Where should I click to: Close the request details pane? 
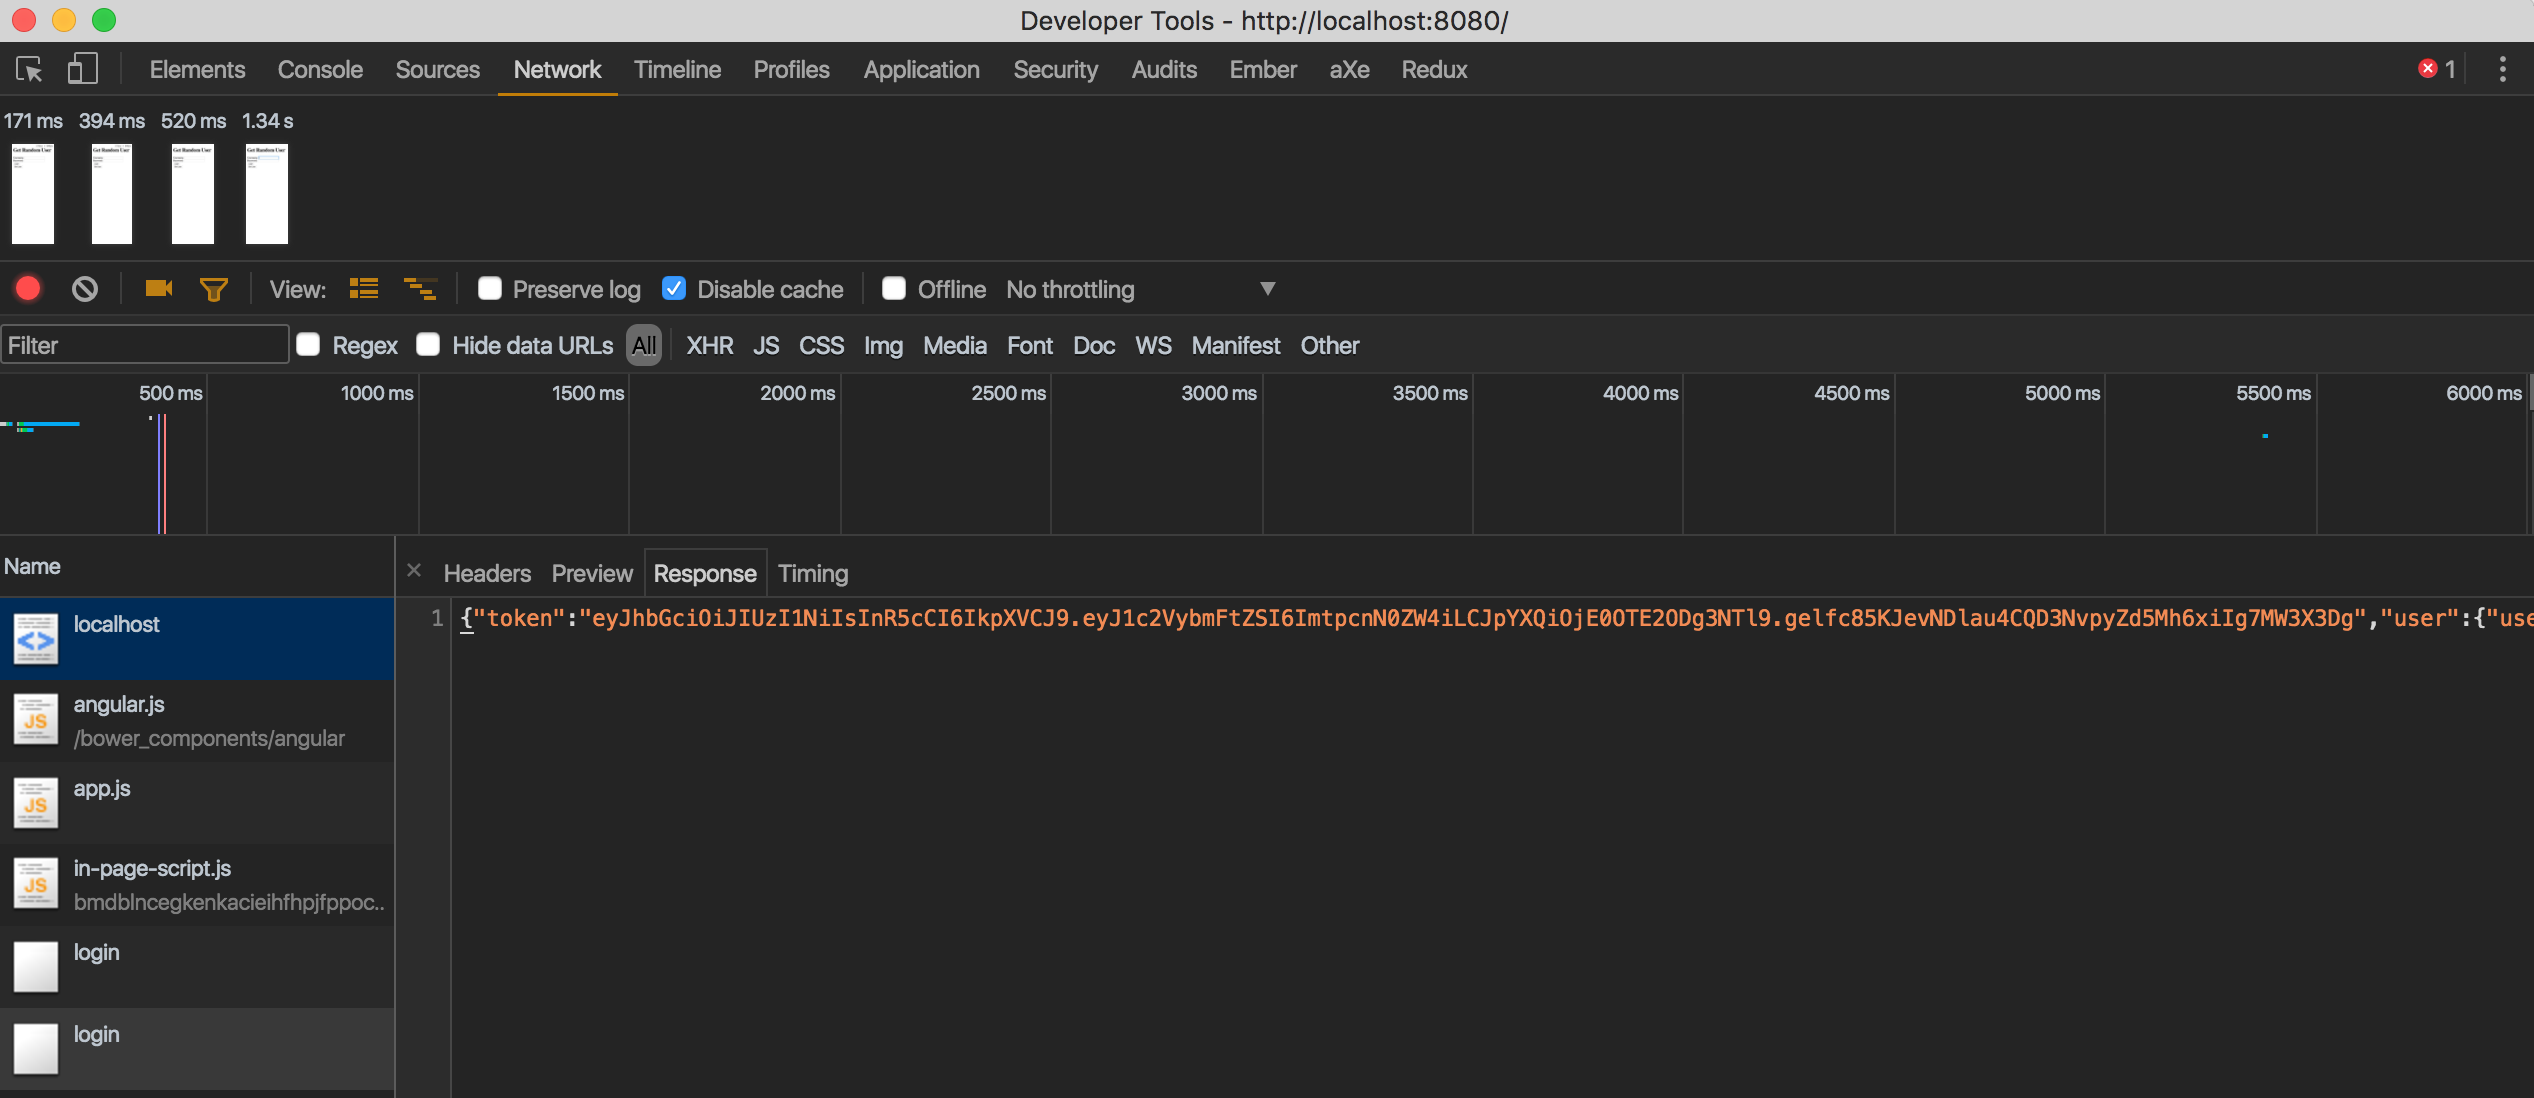[x=414, y=571]
